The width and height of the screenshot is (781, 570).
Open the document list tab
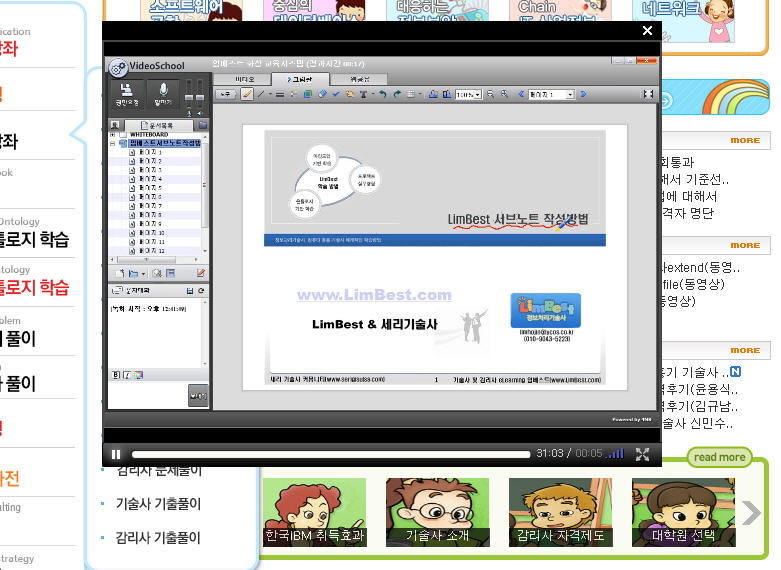click(158, 125)
